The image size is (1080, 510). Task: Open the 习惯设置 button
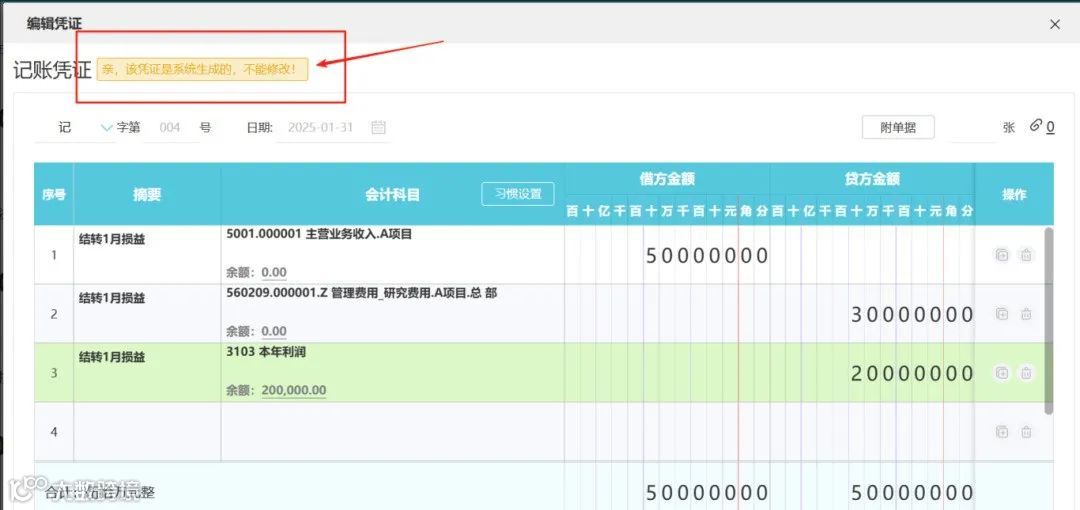point(518,194)
